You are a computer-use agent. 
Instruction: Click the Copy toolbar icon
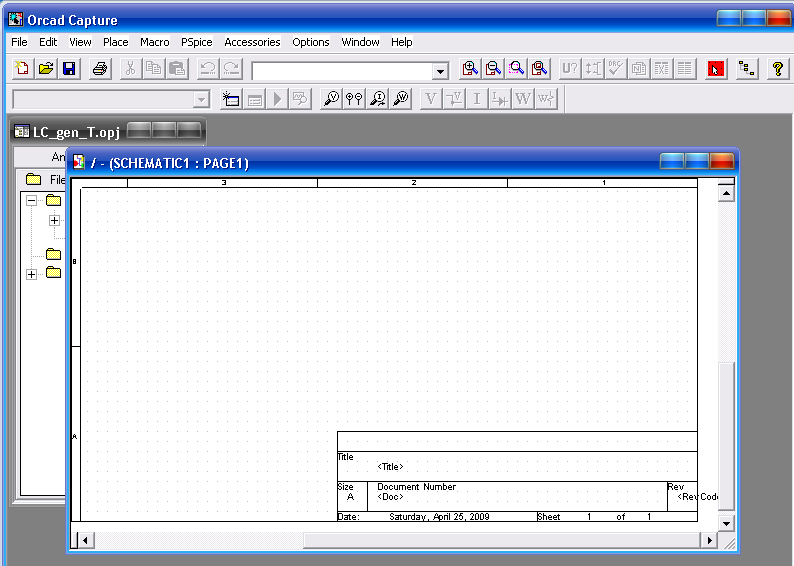[x=154, y=68]
